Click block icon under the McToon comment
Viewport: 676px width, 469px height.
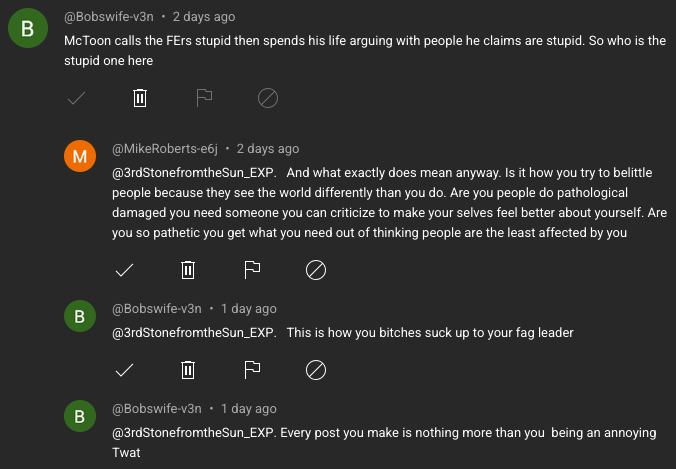tap(267, 98)
